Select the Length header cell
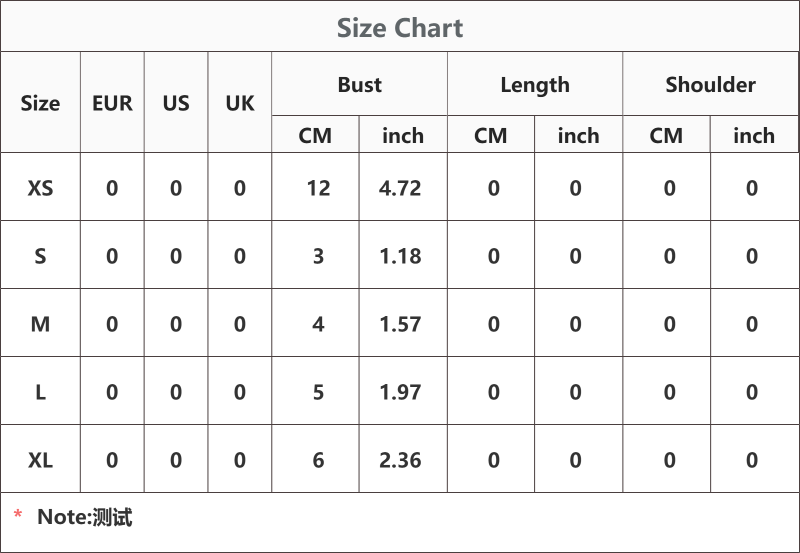 (535, 85)
